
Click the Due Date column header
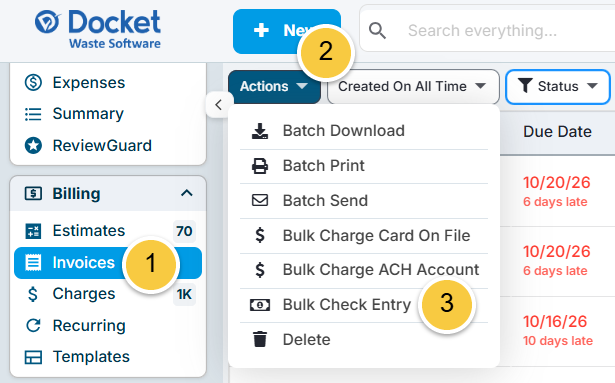click(557, 132)
